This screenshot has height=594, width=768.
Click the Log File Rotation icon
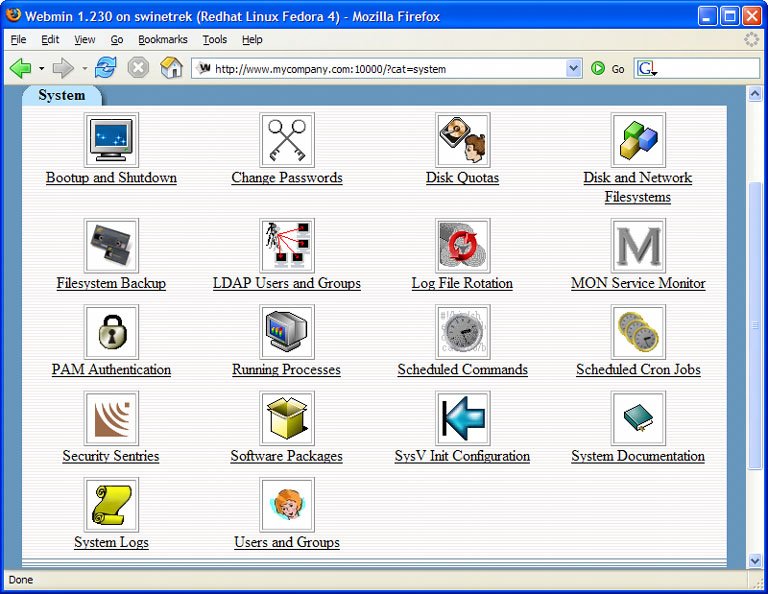(462, 246)
